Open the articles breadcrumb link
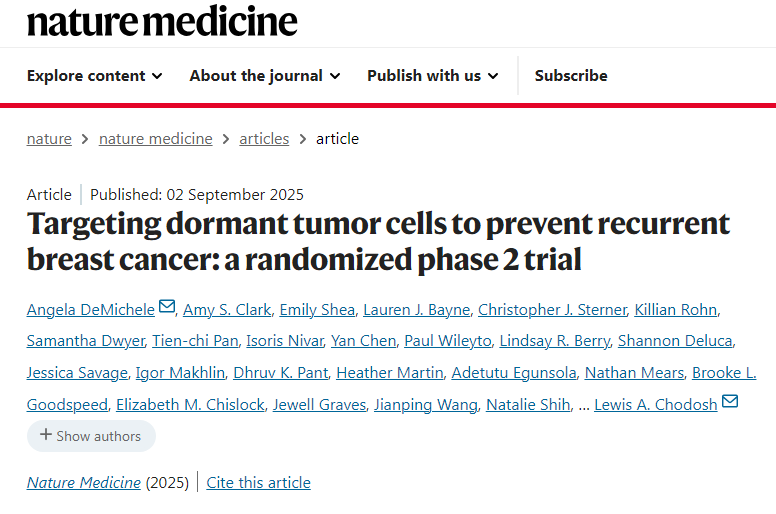Image resolution: width=776 pixels, height=514 pixels. point(264,139)
